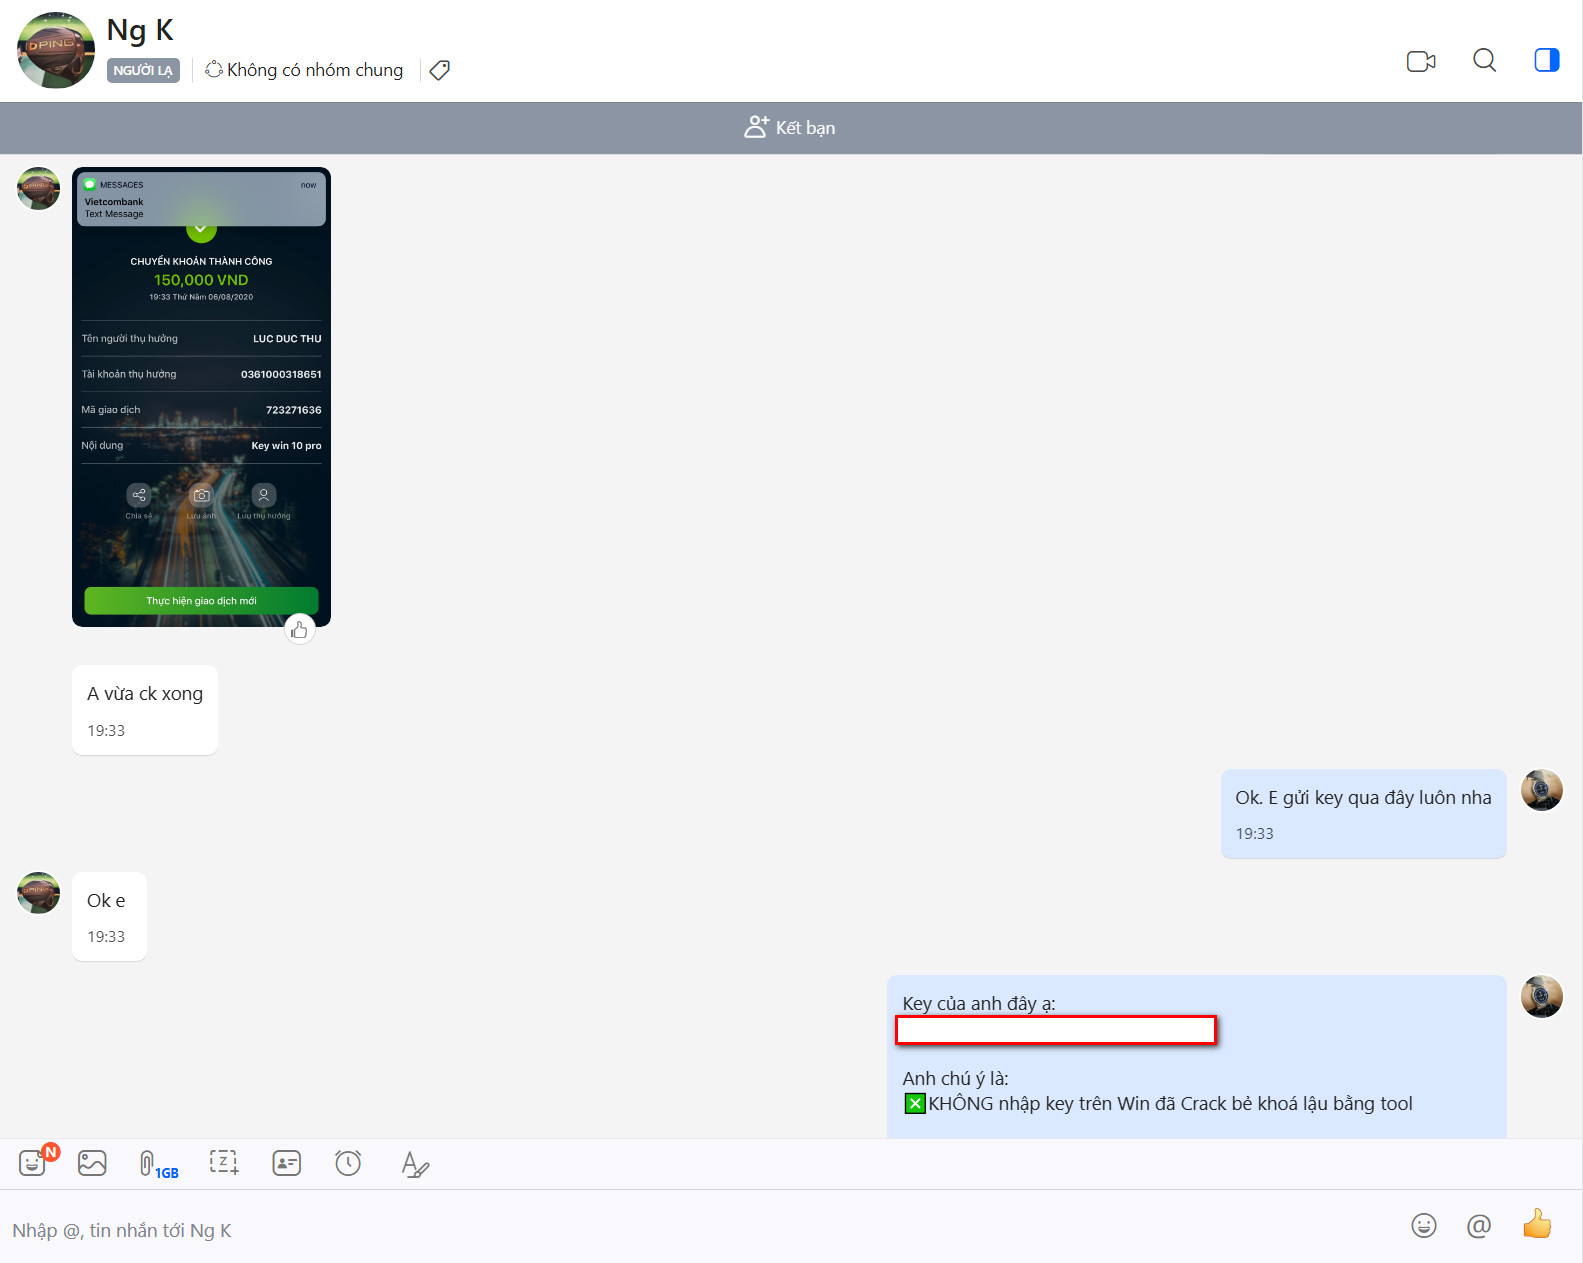Click the Kết bạn add friend bar
Screen dimensions: 1583x1263
point(790,128)
